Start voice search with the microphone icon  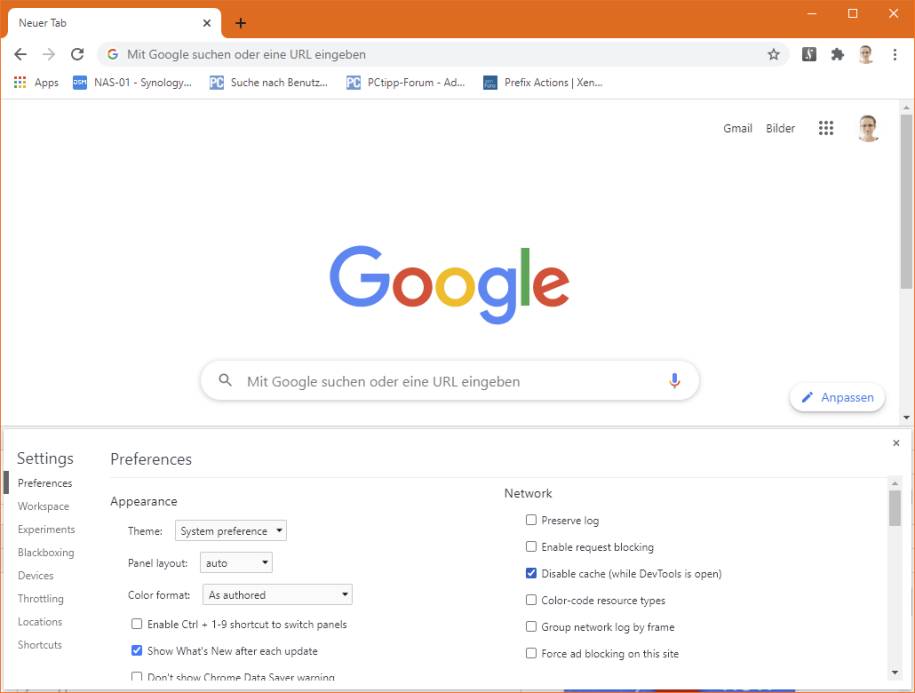tap(675, 380)
